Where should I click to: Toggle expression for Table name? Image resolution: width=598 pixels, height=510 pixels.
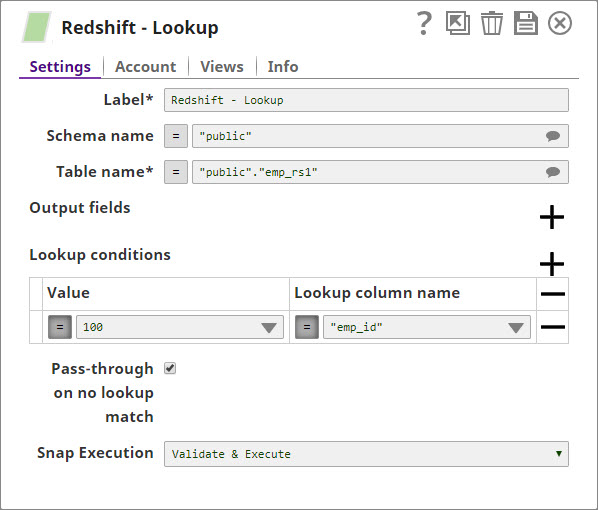click(x=176, y=172)
